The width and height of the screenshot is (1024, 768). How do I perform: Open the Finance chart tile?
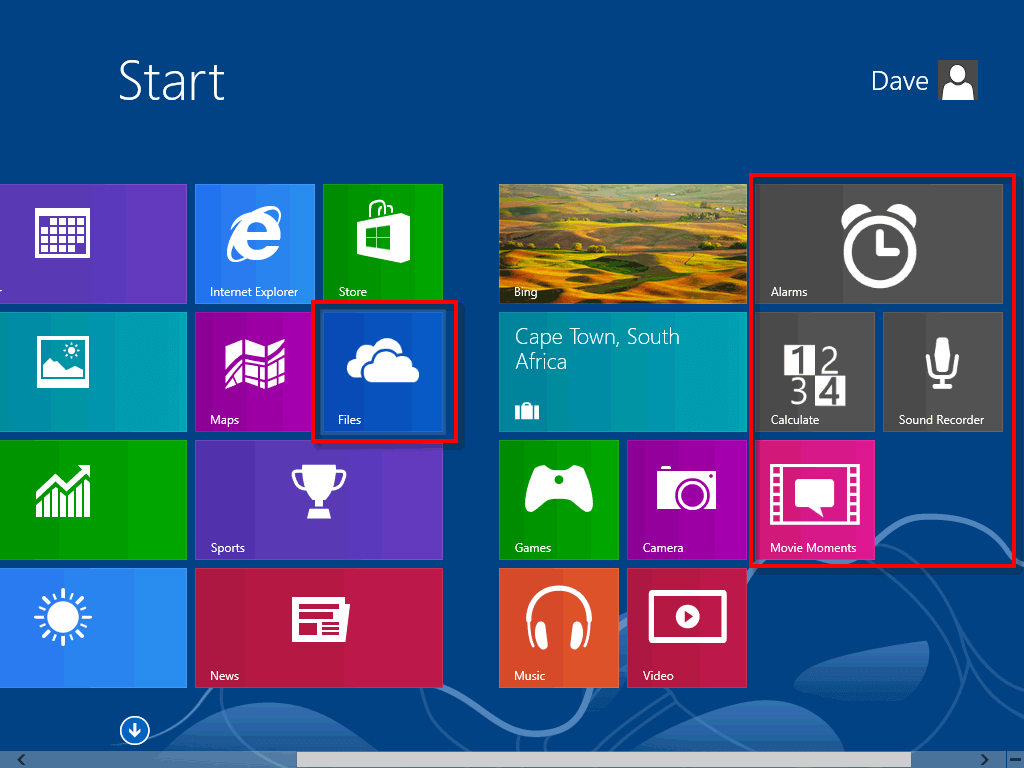pyautogui.click(x=93, y=500)
